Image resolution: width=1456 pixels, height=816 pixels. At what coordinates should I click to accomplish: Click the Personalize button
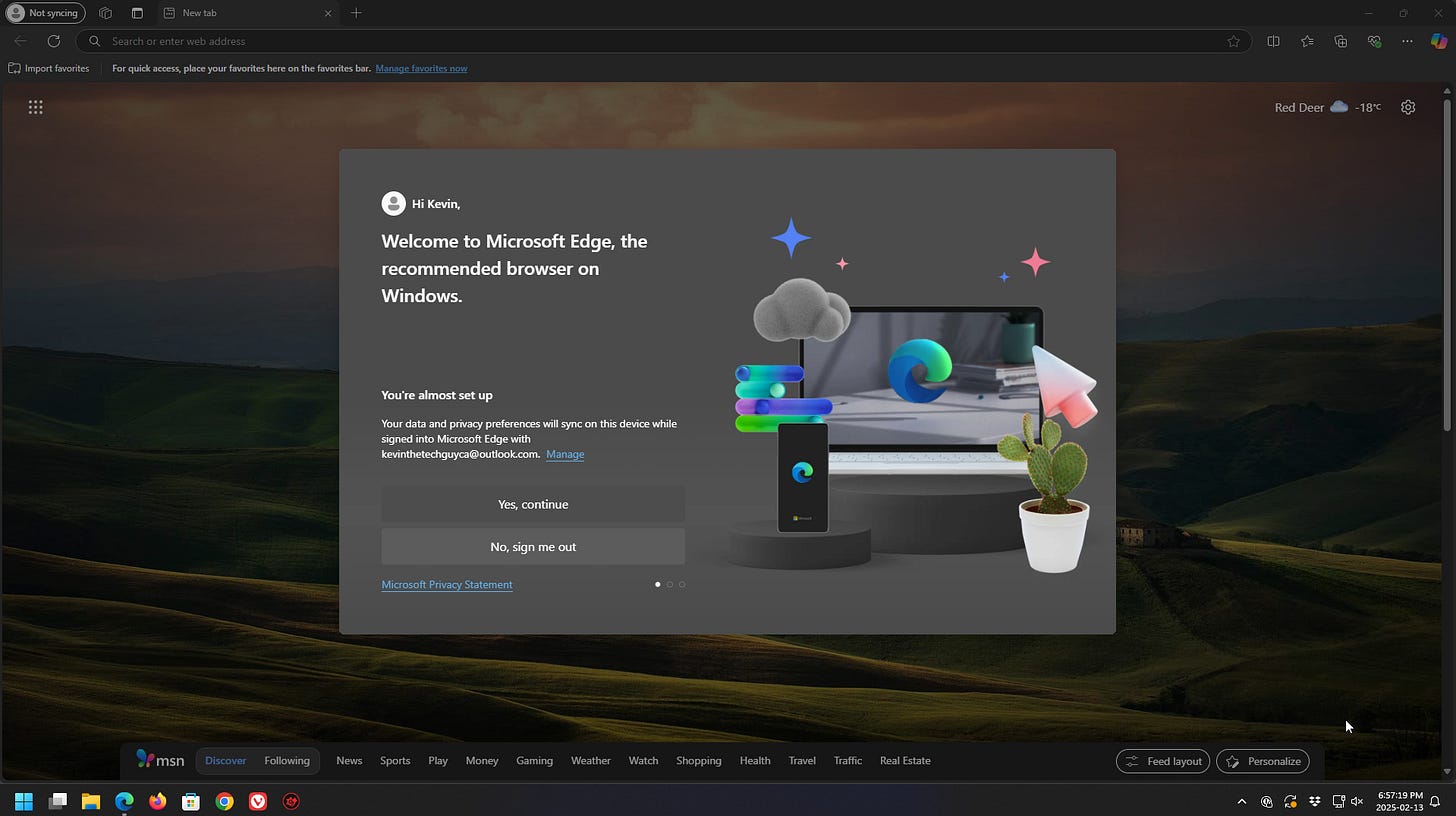1263,761
